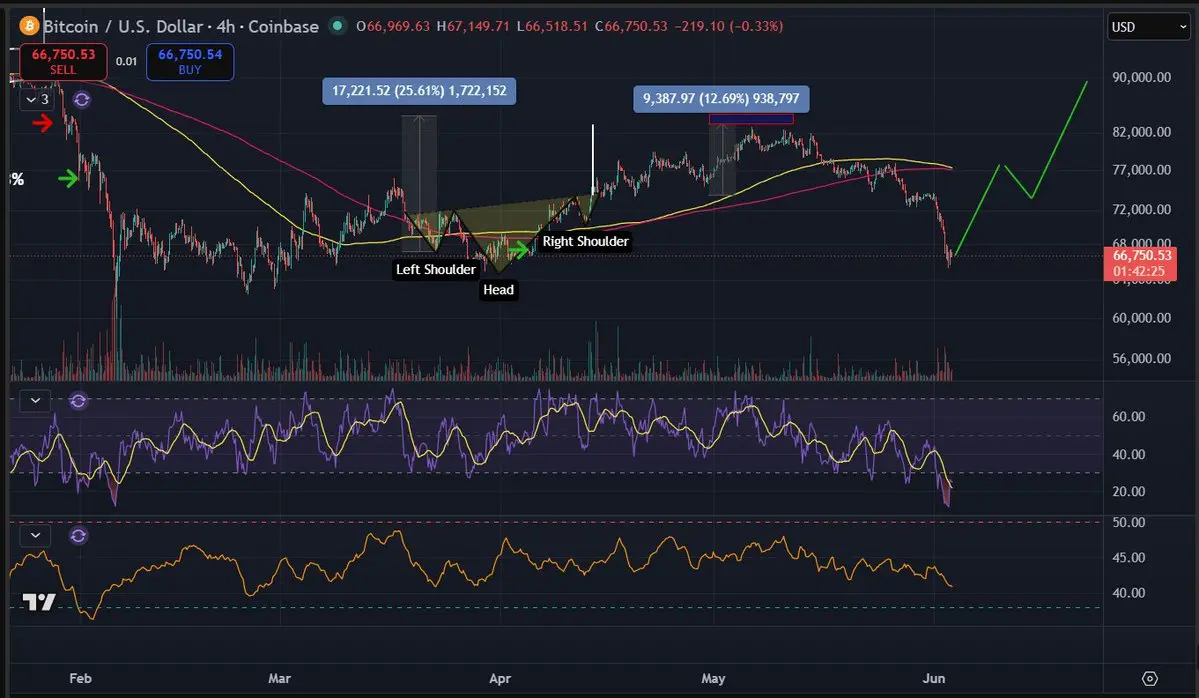1199x698 pixels.
Task: Click the Jun label on time axis
Action: coord(934,678)
